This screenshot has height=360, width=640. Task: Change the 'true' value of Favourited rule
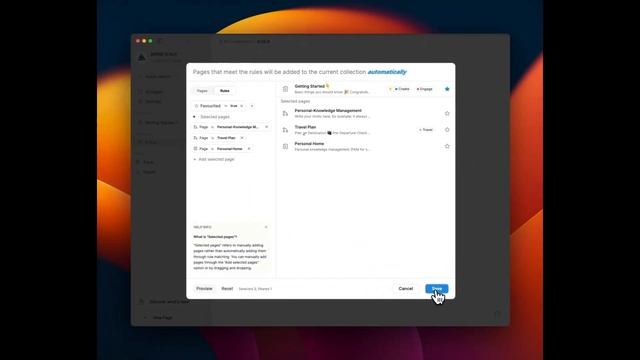234,106
